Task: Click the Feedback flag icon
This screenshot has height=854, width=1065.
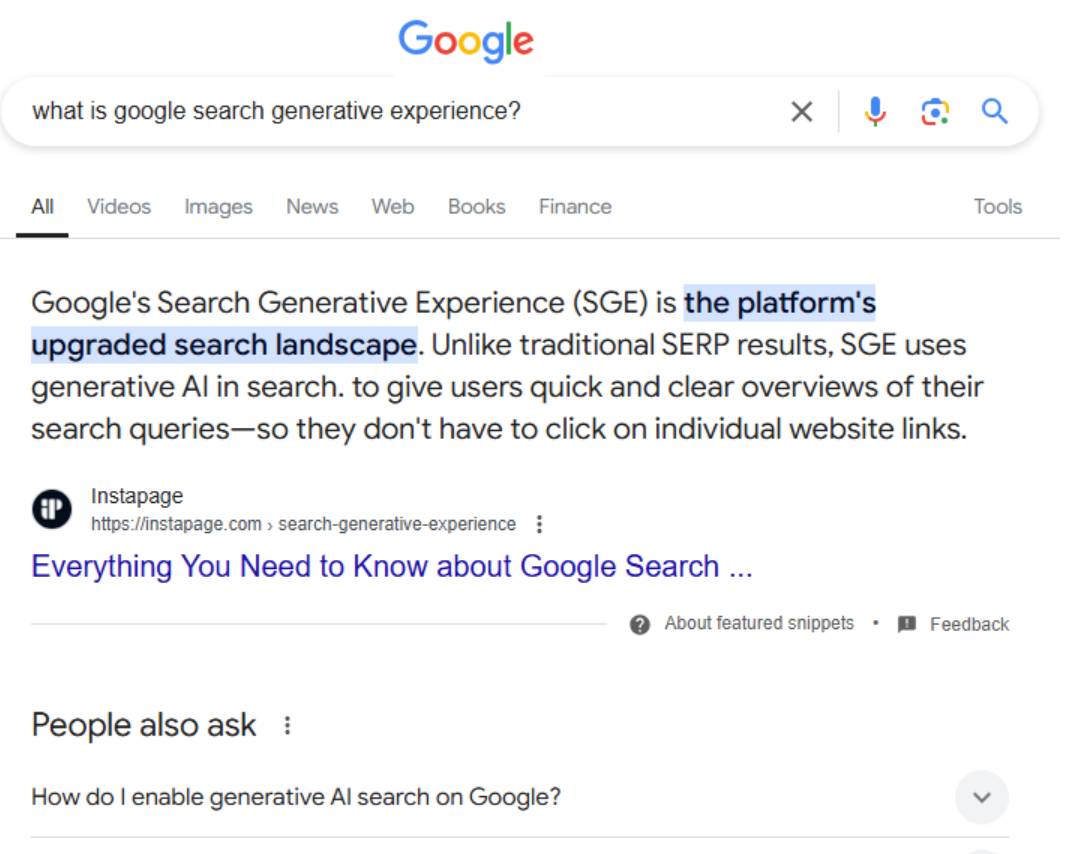Action: (907, 624)
